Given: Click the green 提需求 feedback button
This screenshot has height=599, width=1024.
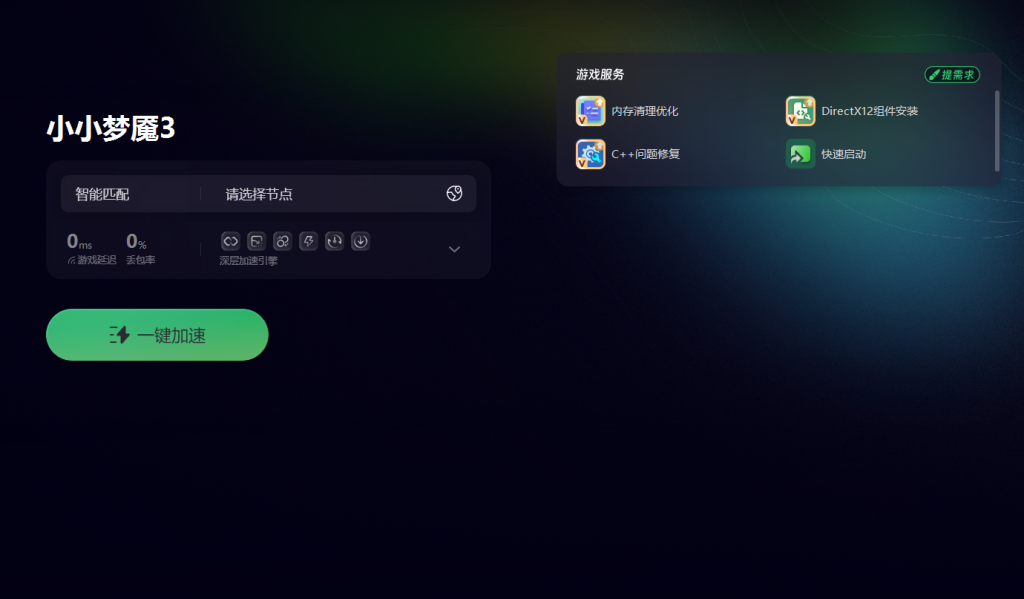Looking at the screenshot, I should coord(952,75).
